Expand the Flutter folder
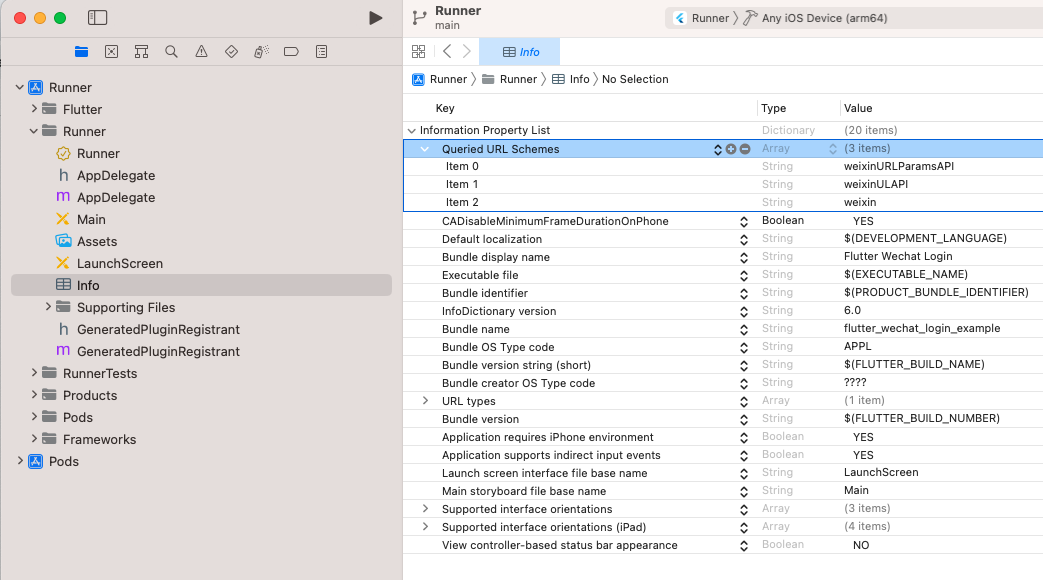Image resolution: width=1043 pixels, height=580 pixels. (34, 108)
